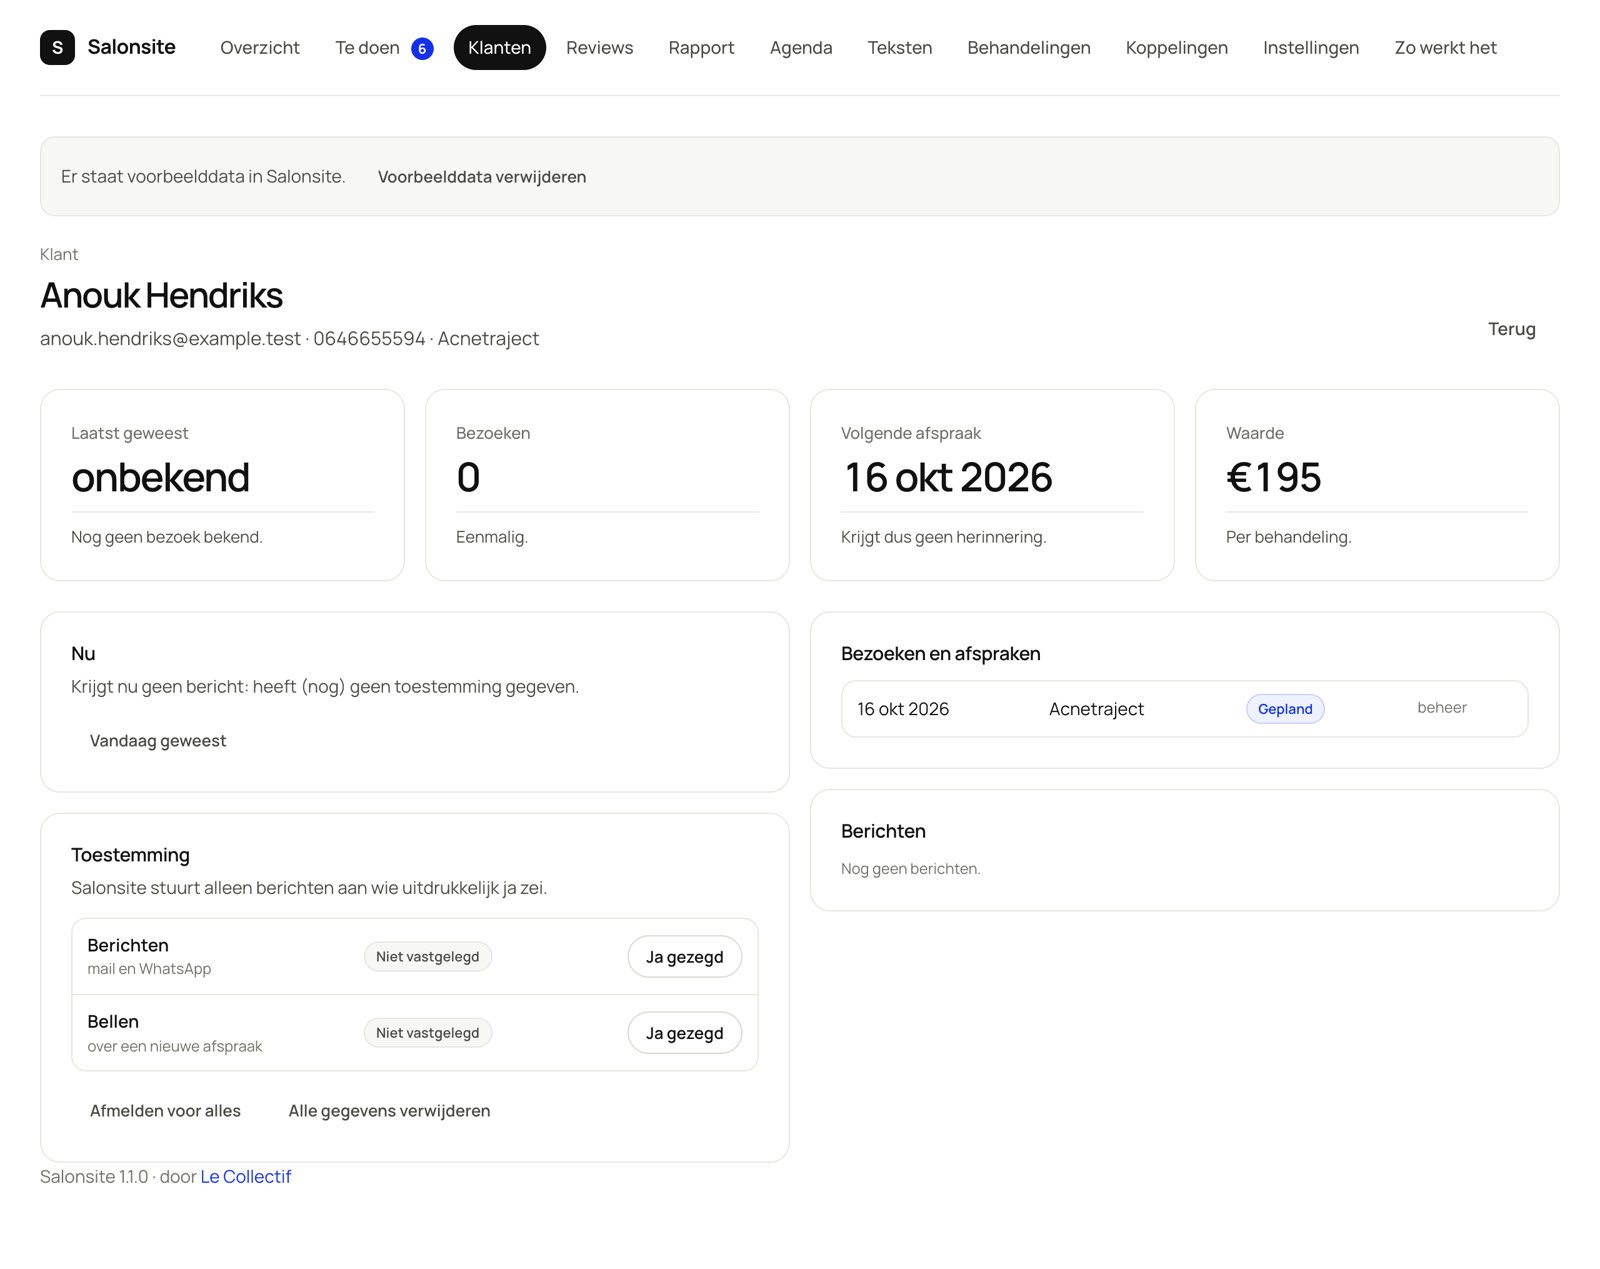Open beheer for the 16 okt 2026 appointment

coord(1441,708)
